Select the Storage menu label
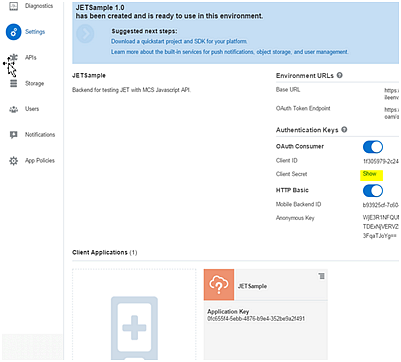This screenshot has width=401, height=362. 34,83
